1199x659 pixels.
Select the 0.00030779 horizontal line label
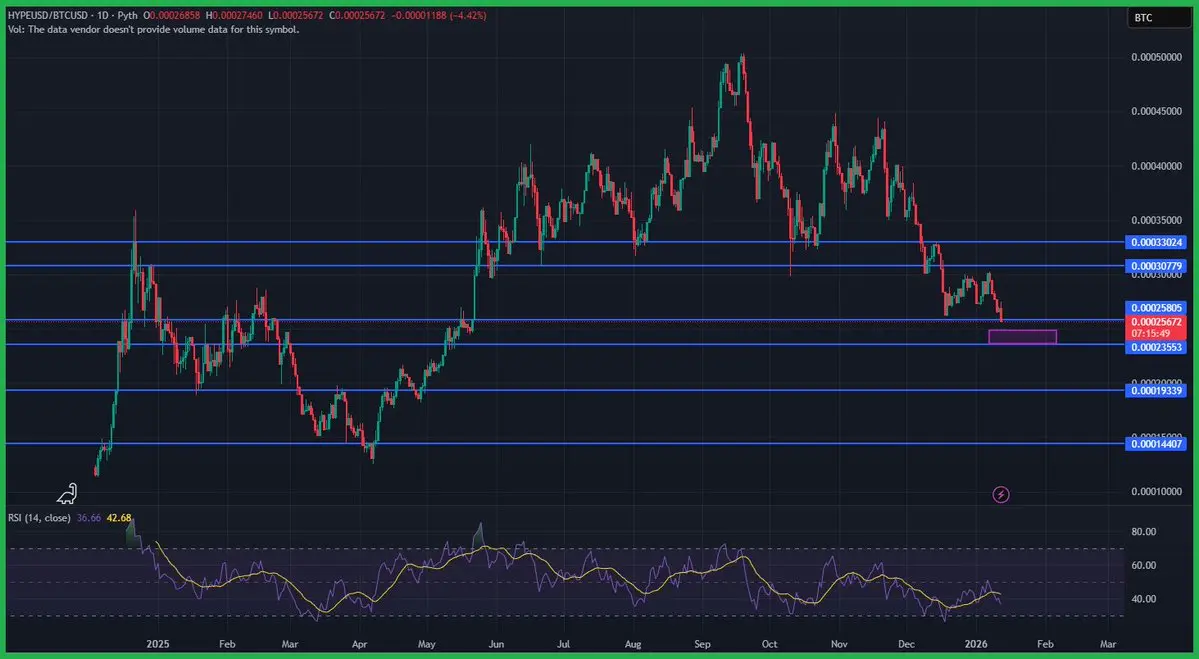click(x=1155, y=266)
